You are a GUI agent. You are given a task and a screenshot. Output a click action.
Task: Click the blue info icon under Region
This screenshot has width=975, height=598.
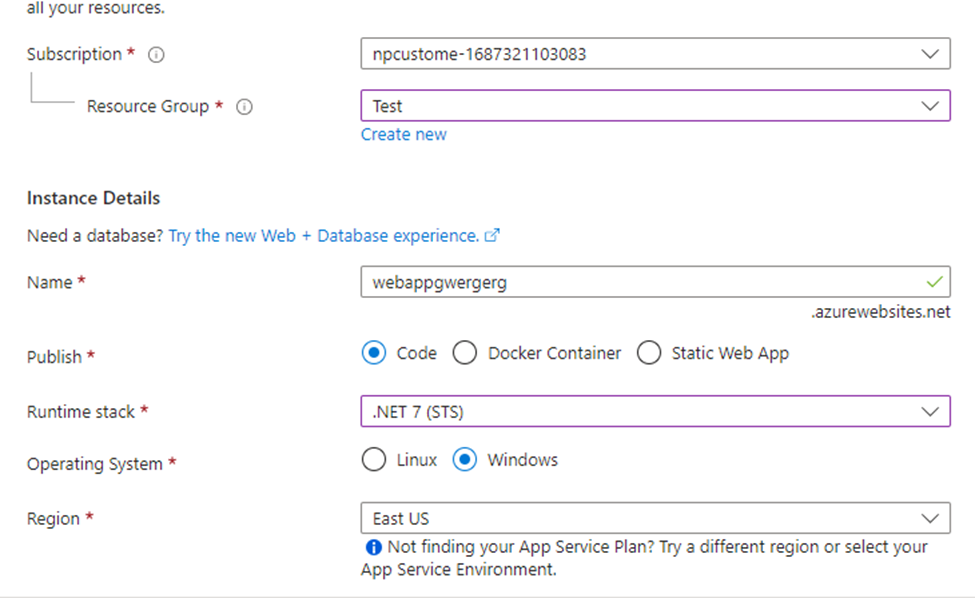click(373, 548)
